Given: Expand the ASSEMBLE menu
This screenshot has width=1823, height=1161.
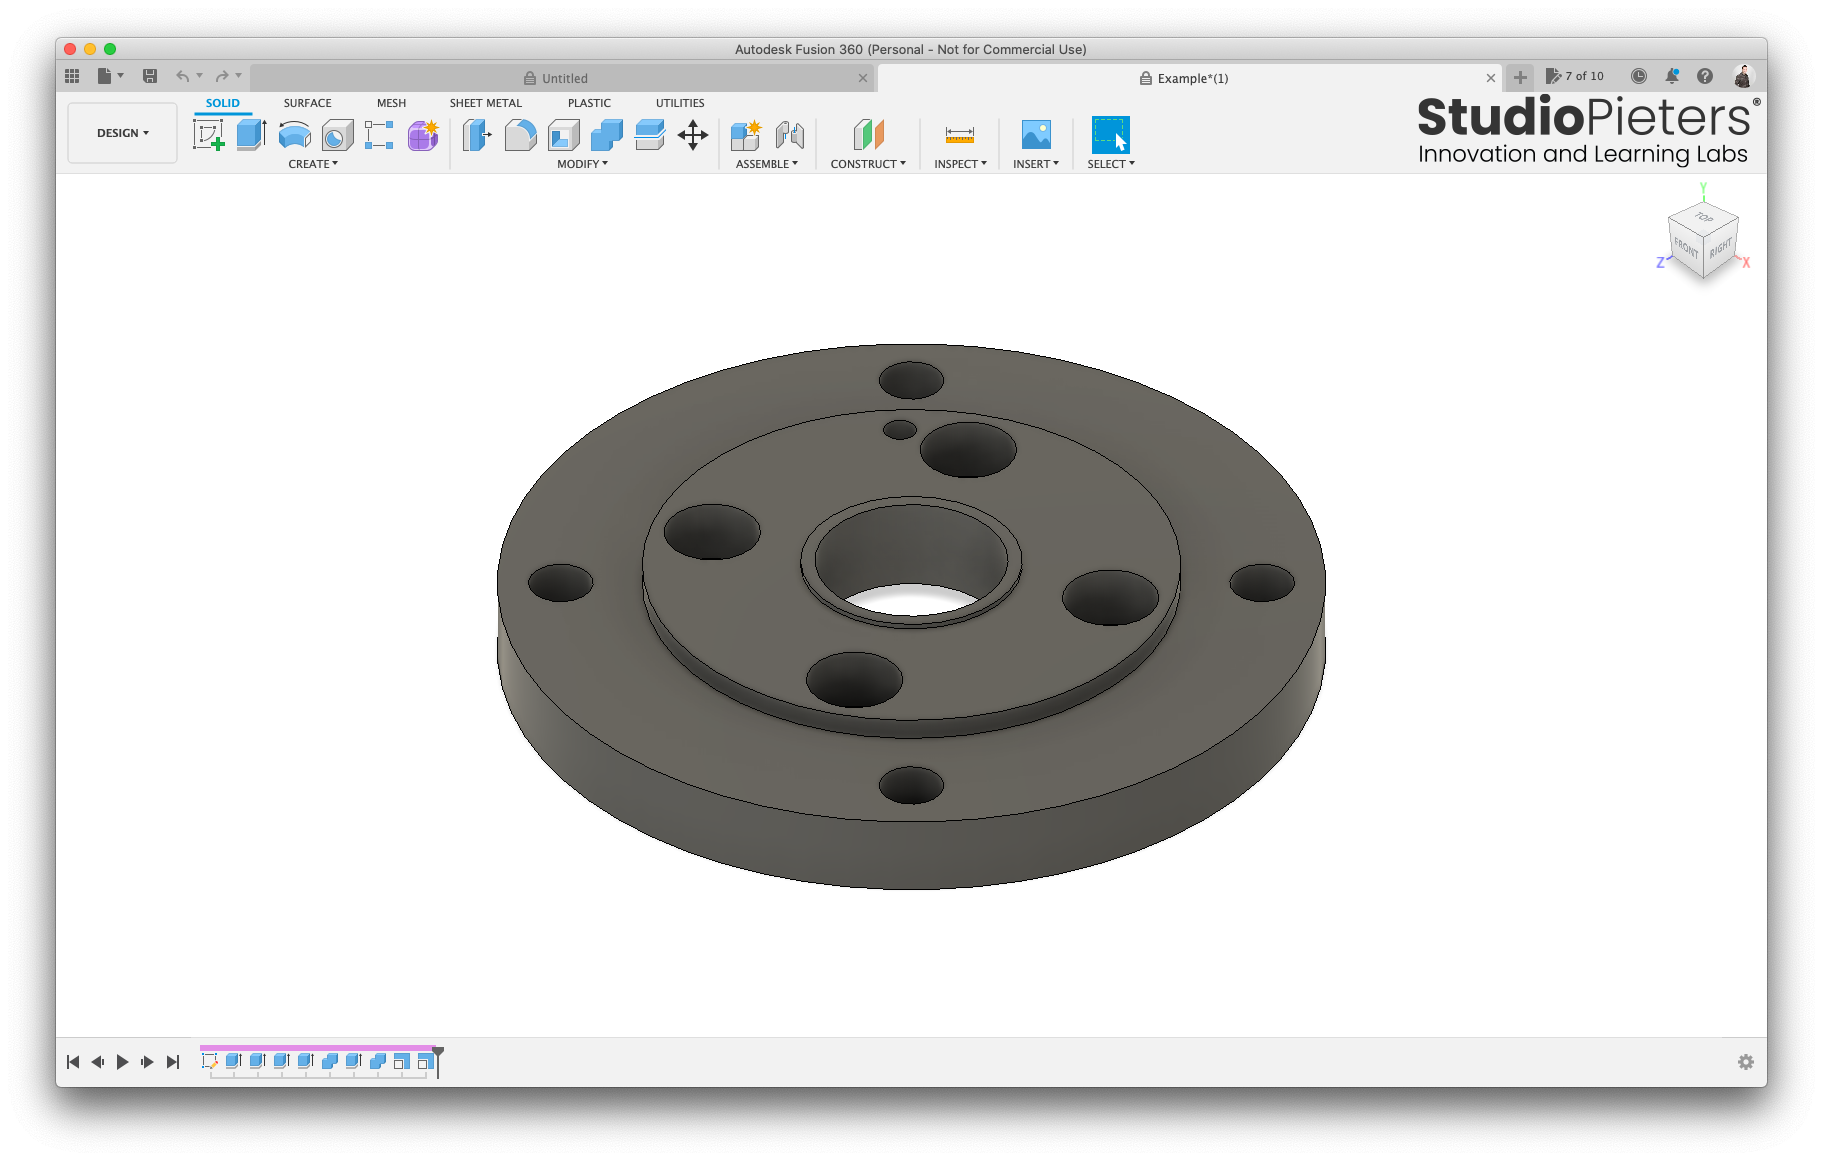Looking at the screenshot, I should (x=767, y=164).
